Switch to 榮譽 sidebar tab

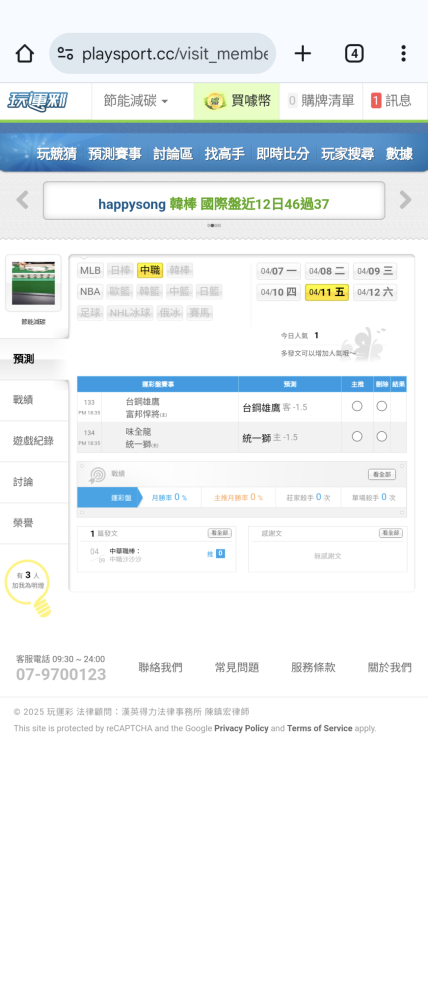coord(34,523)
